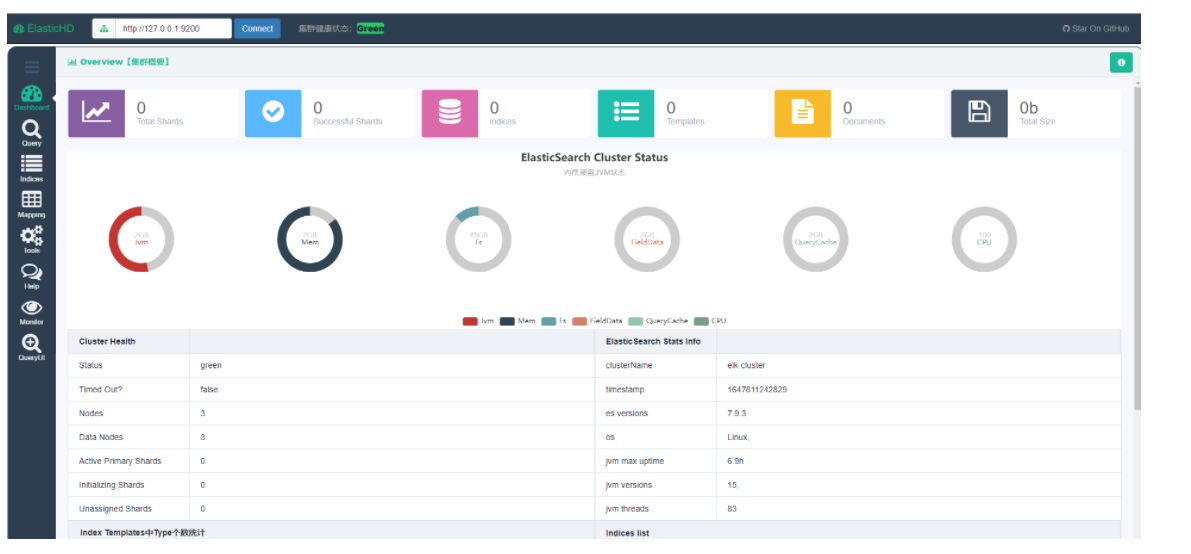Select the jvm threads 83 value
Image resolution: width=1191 pixels, height=554 pixels.
(731, 509)
